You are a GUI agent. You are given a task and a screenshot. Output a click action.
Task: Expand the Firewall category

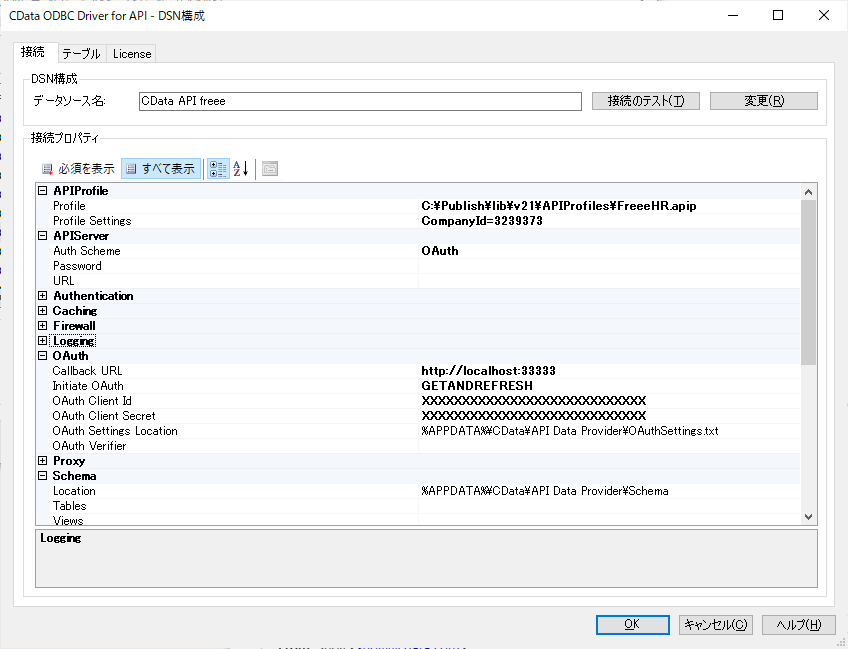(43, 326)
